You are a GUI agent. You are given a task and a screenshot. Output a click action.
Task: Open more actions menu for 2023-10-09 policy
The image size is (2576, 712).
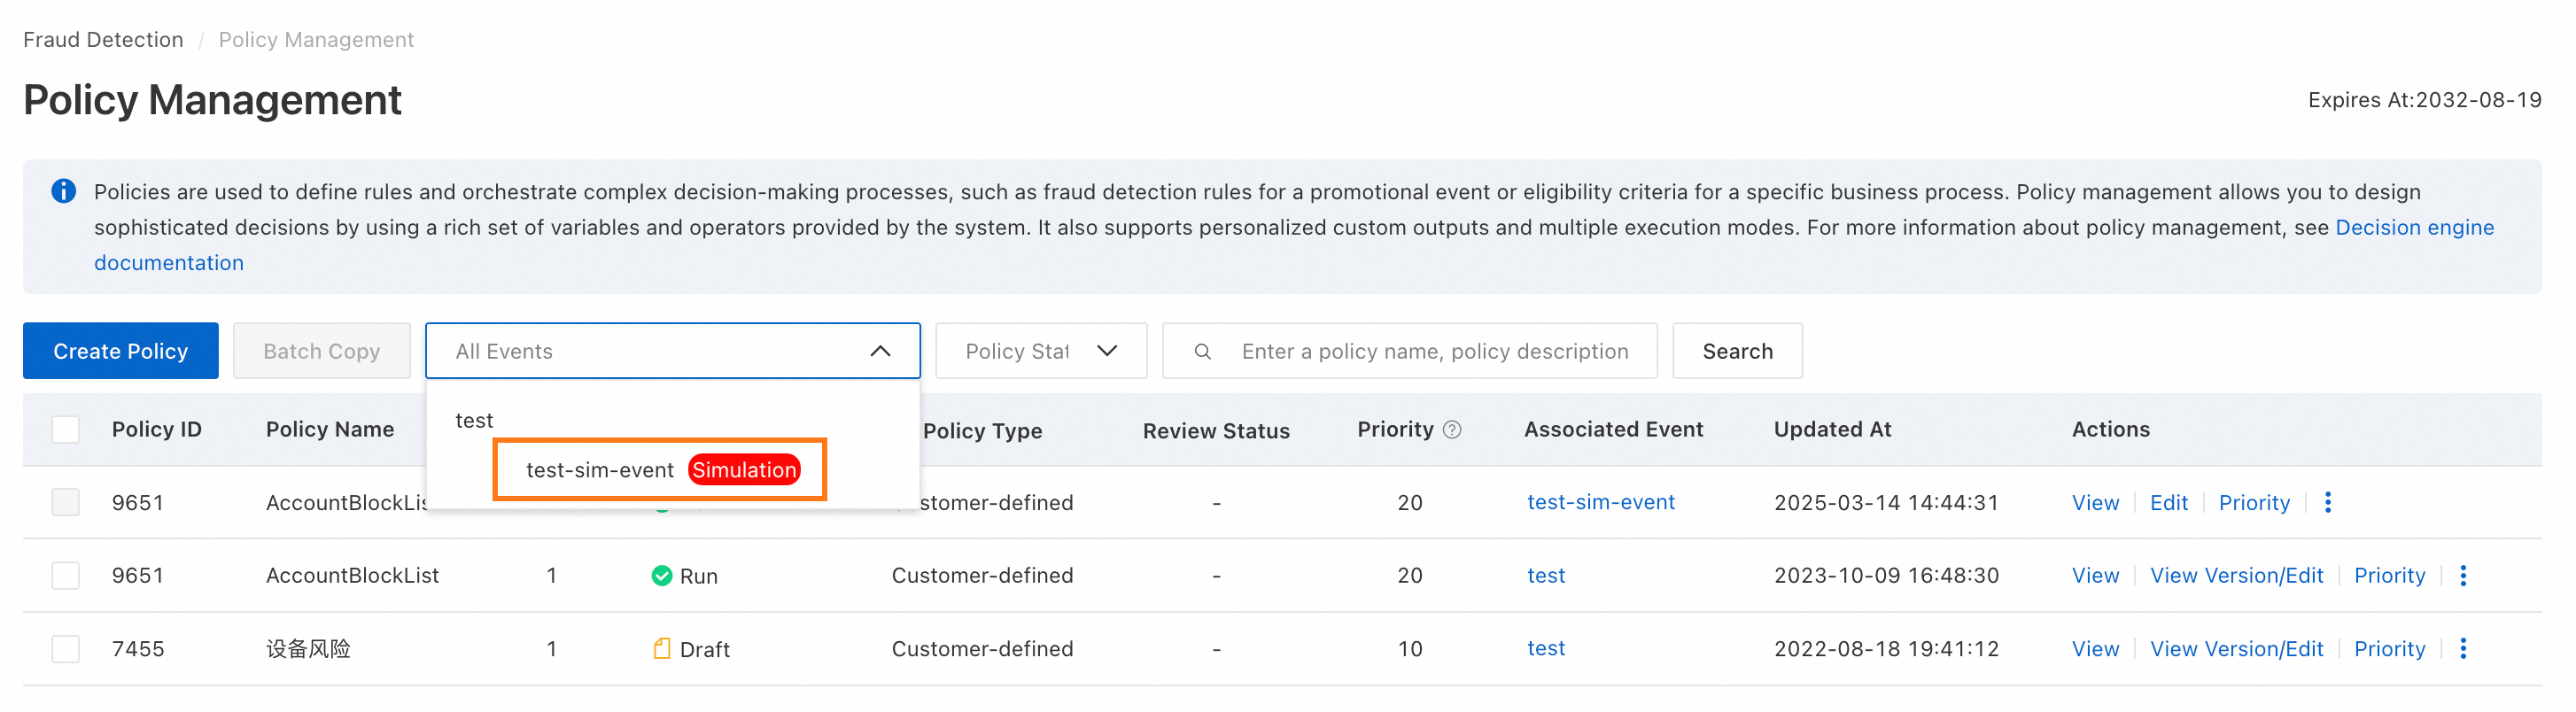2462,575
